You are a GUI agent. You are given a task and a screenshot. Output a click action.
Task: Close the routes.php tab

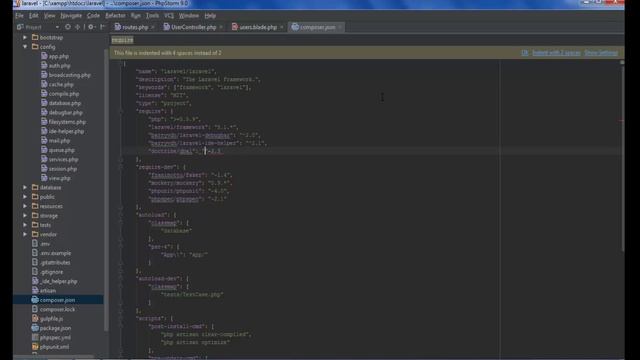click(x=153, y=27)
